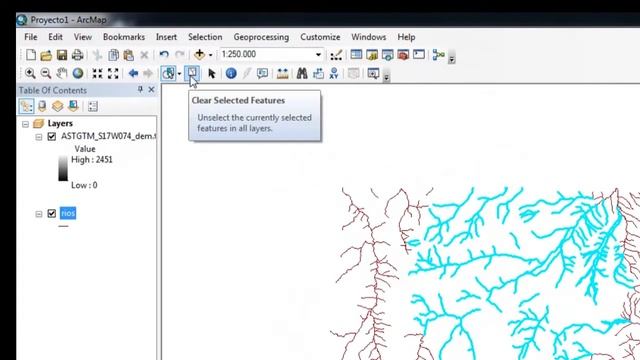Open the Edit menu
Screen dimensions: 640x360
tap(56, 37)
